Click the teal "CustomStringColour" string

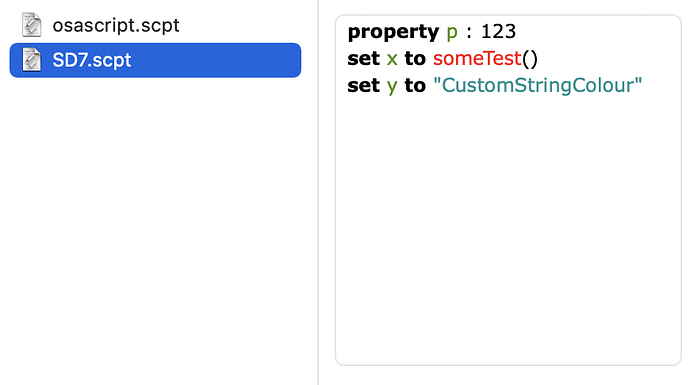[x=538, y=85]
